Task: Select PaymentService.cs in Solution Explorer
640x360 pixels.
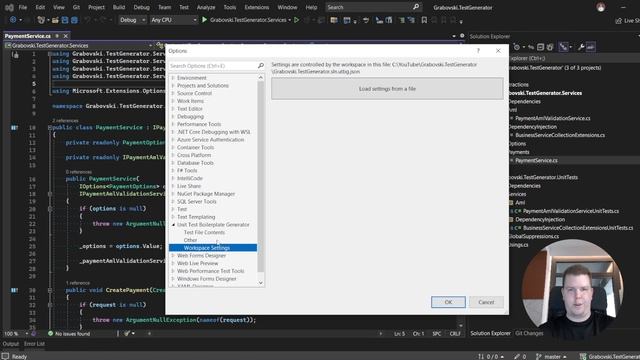Action: click(536, 160)
